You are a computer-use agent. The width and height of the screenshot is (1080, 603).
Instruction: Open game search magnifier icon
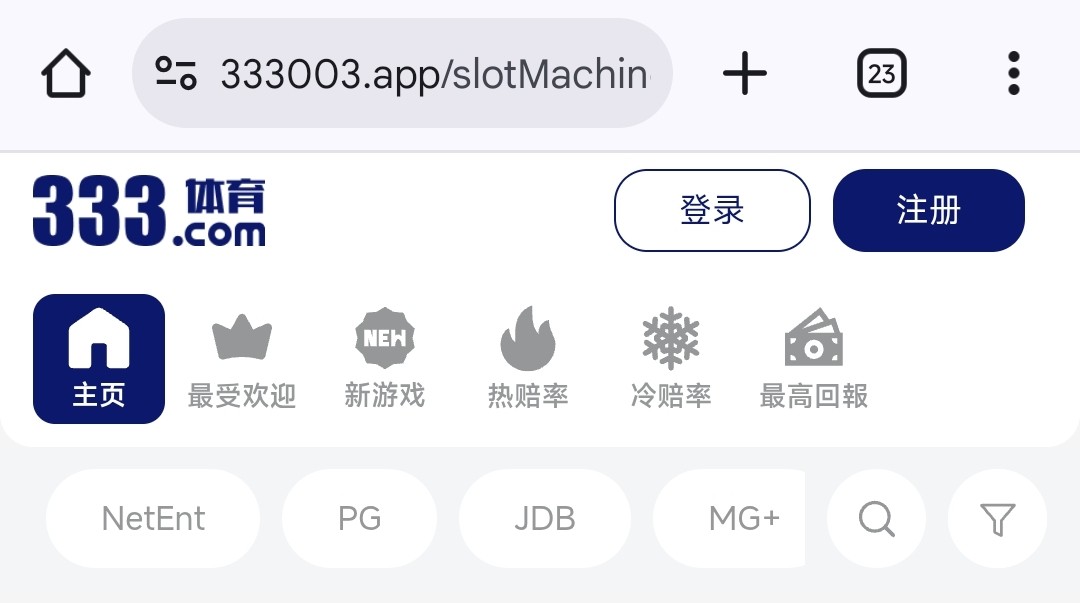click(876, 518)
